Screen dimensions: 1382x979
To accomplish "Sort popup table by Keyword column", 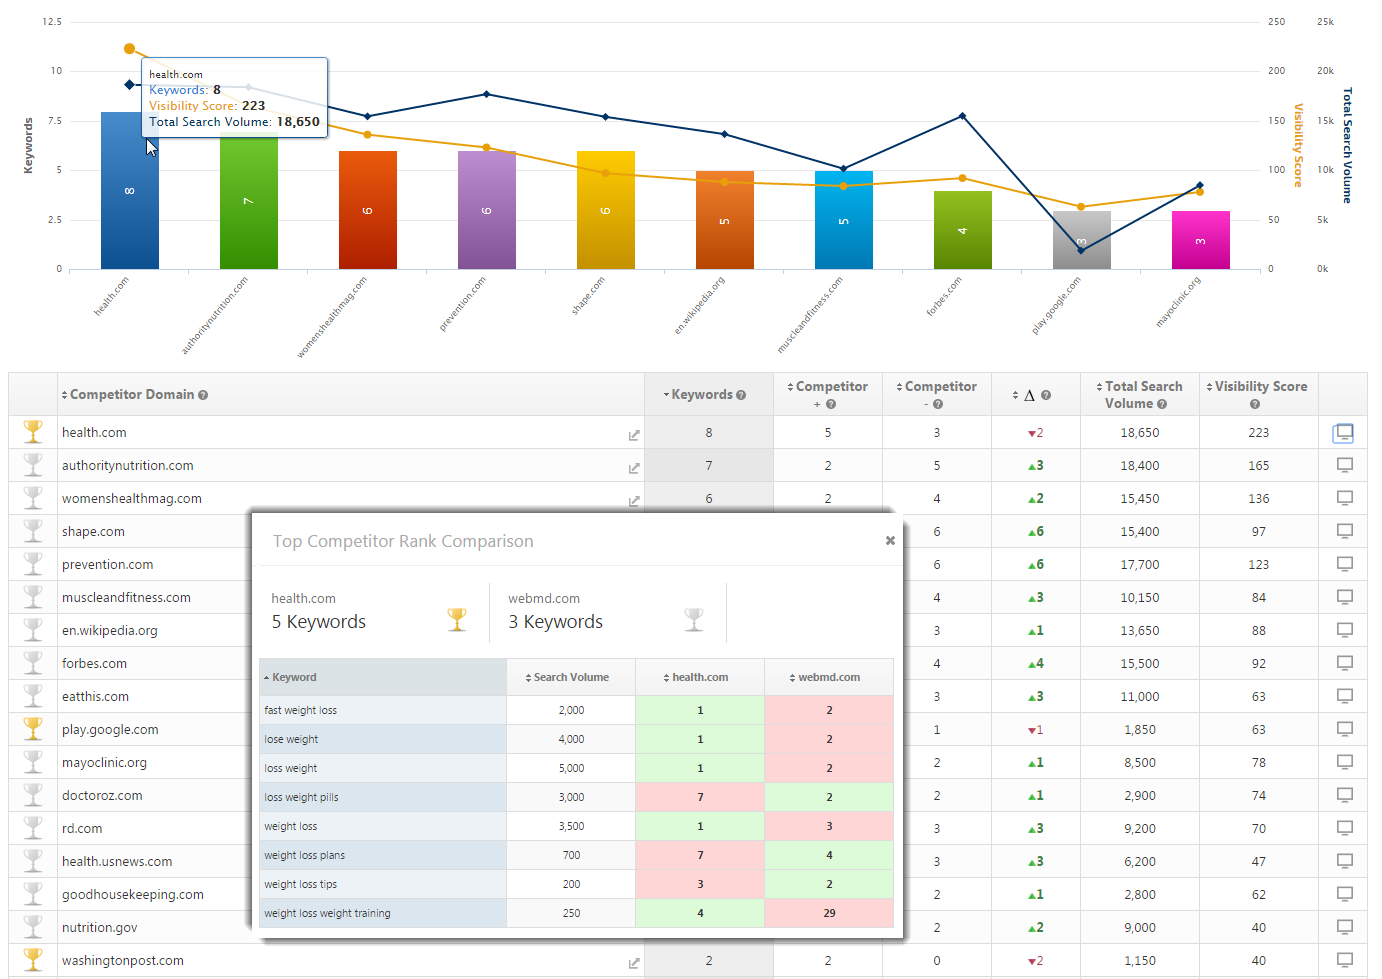I will 294,677.
